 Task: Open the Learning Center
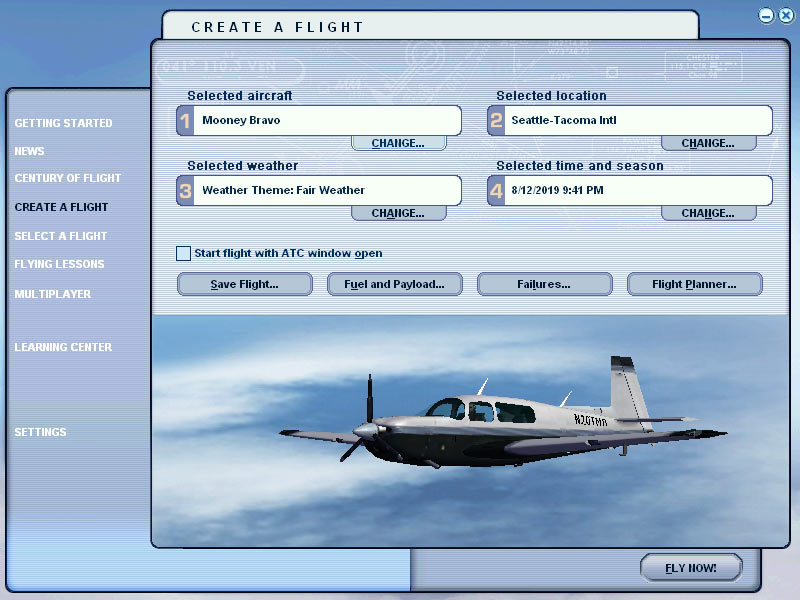click(x=63, y=347)
